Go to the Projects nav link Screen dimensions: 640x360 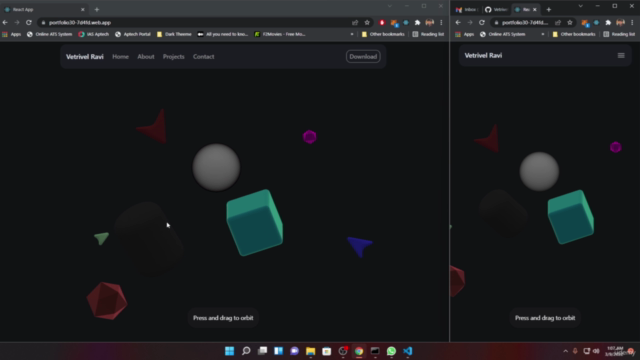173,57
